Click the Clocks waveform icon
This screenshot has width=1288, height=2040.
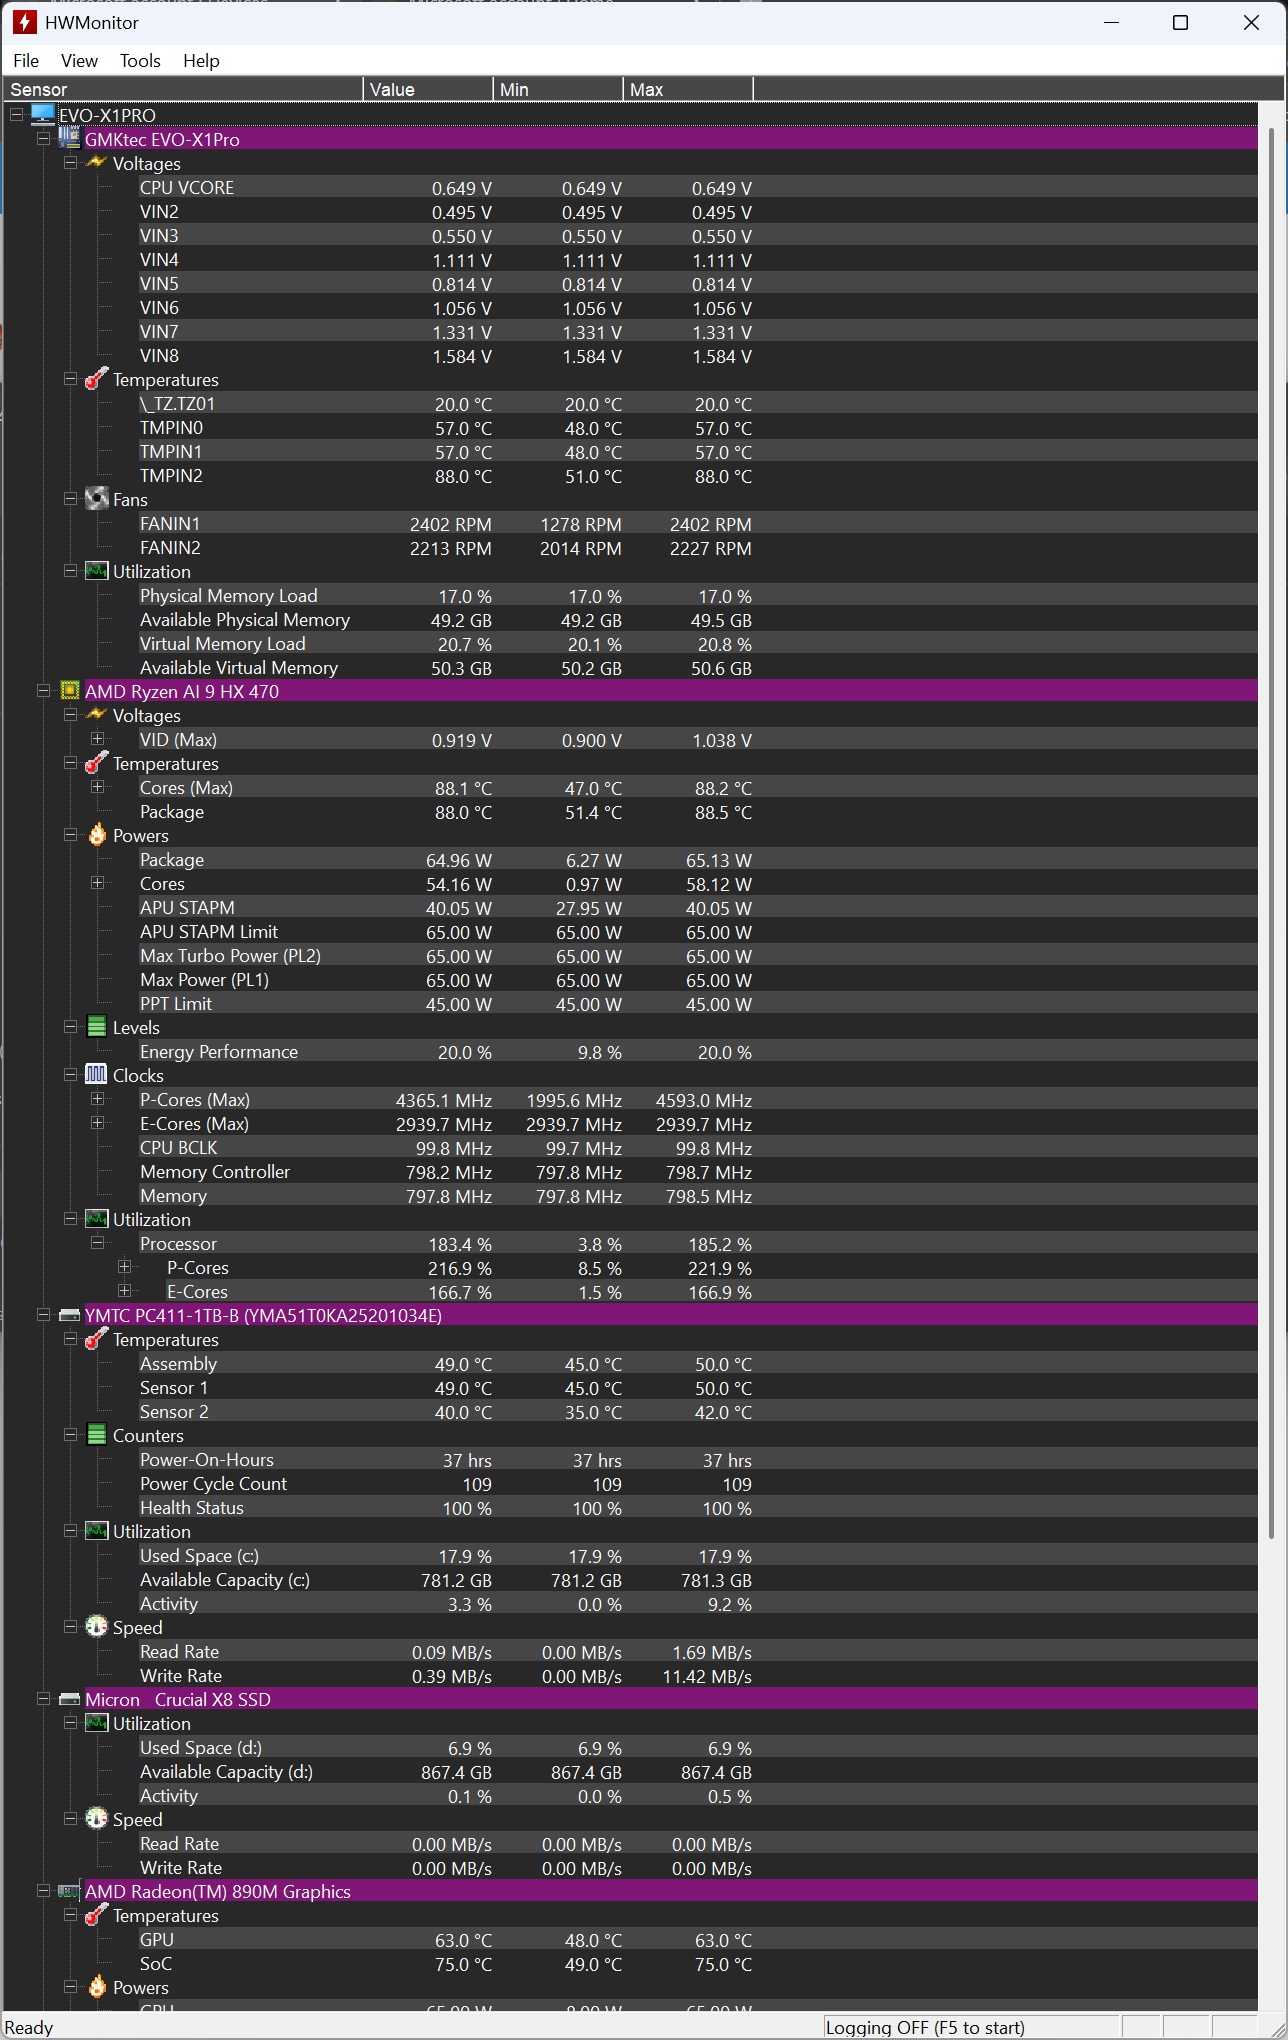(96, 1074)
